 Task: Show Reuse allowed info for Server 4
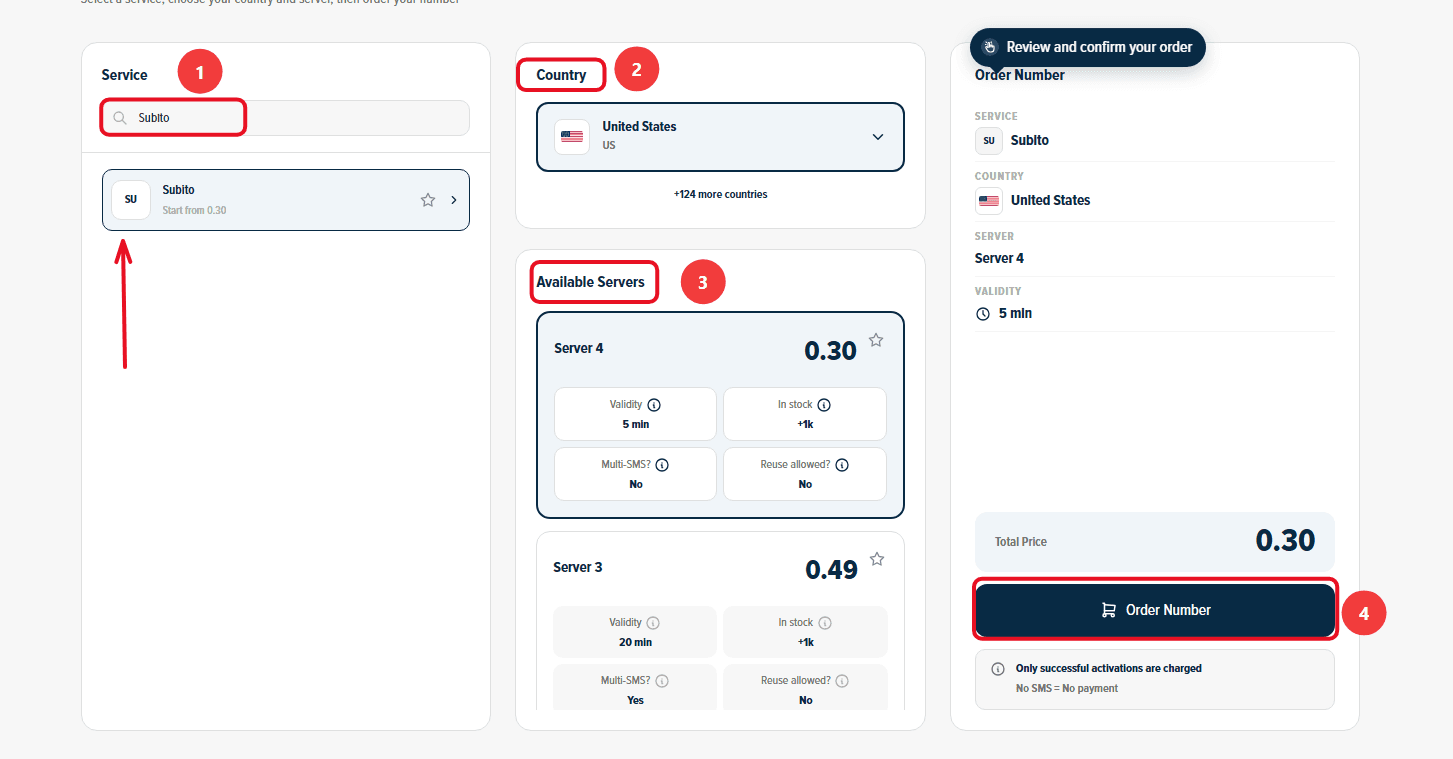(842, 465)
